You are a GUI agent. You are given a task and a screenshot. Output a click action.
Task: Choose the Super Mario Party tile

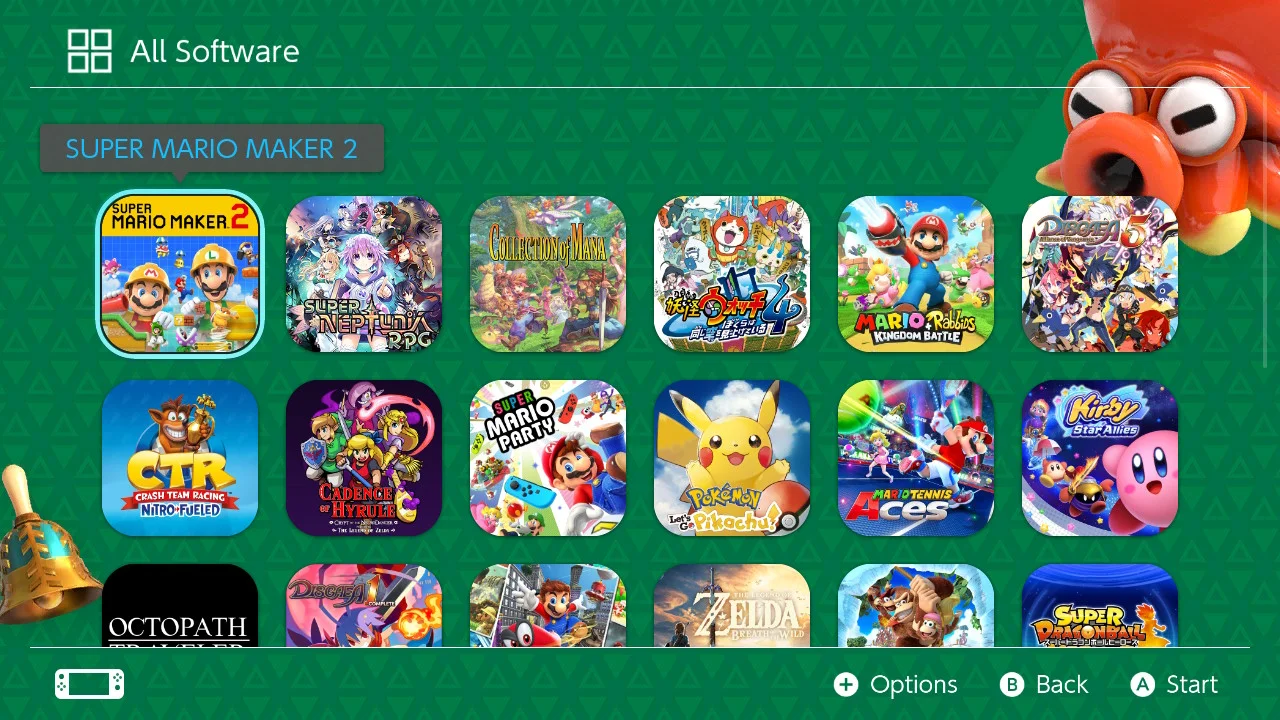(x=548, y=457)
